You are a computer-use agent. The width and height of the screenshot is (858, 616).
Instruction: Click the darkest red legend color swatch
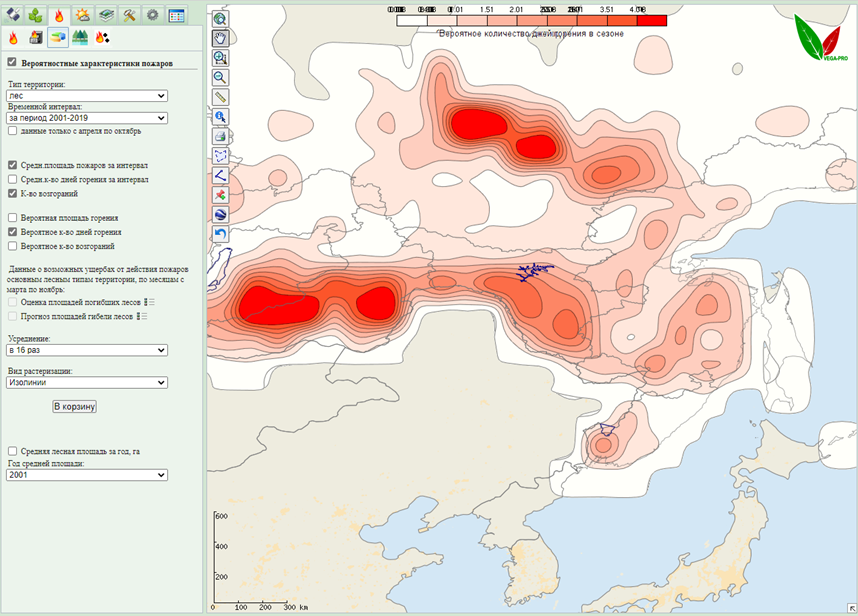[651, 20]
